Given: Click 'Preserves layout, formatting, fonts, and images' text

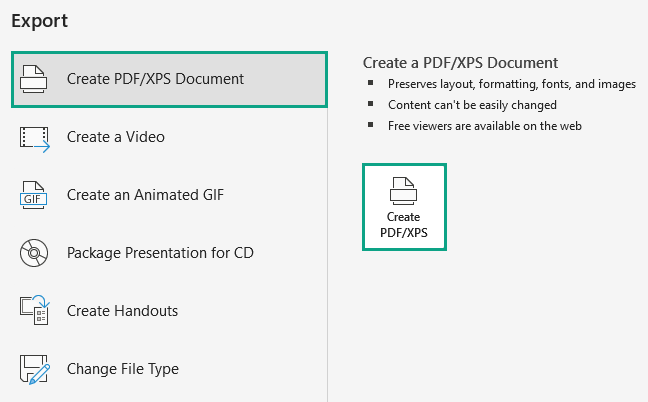Looking at the screenshot, I should 512,84.
